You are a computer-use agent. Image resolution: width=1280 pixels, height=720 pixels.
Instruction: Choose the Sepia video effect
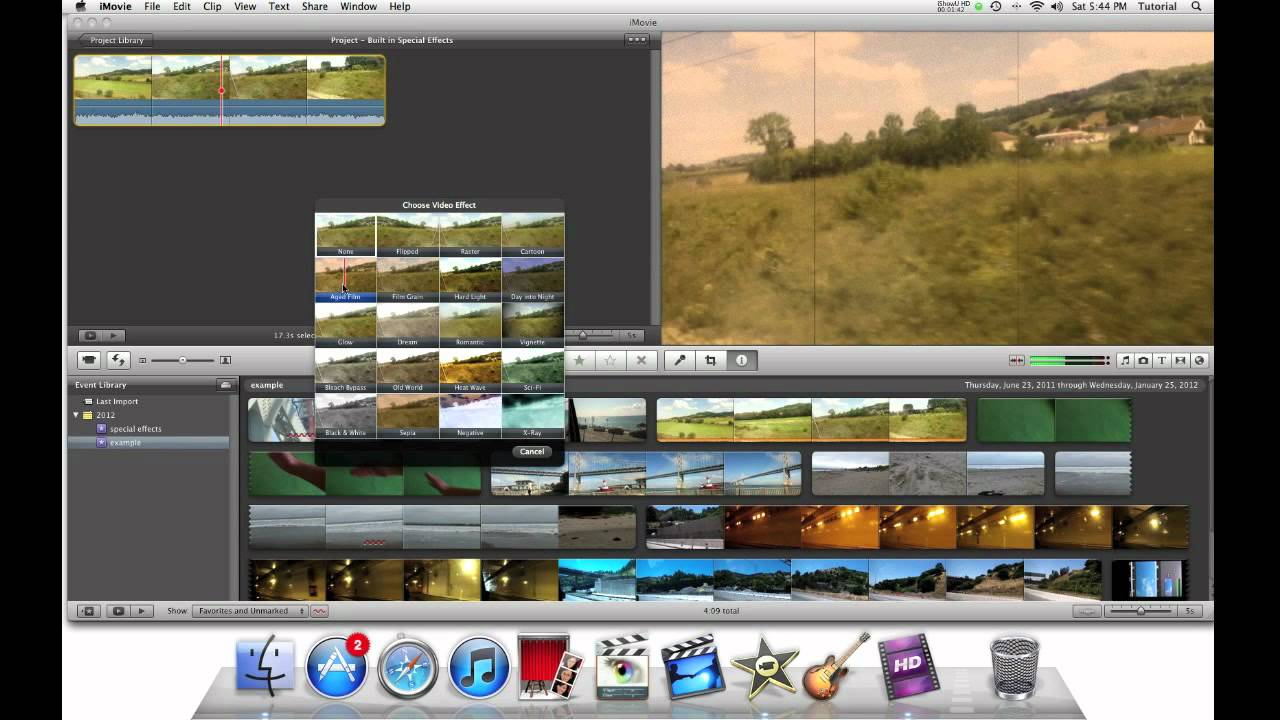407,416
